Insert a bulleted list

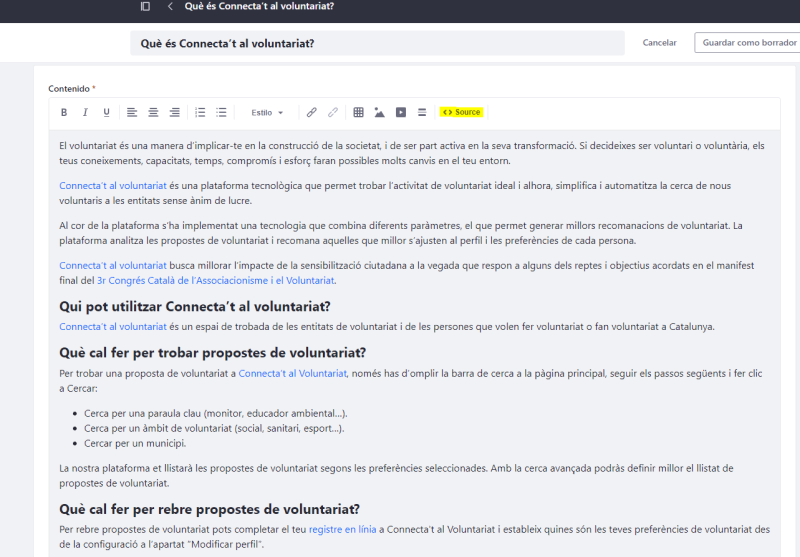(x=221, y=112)
